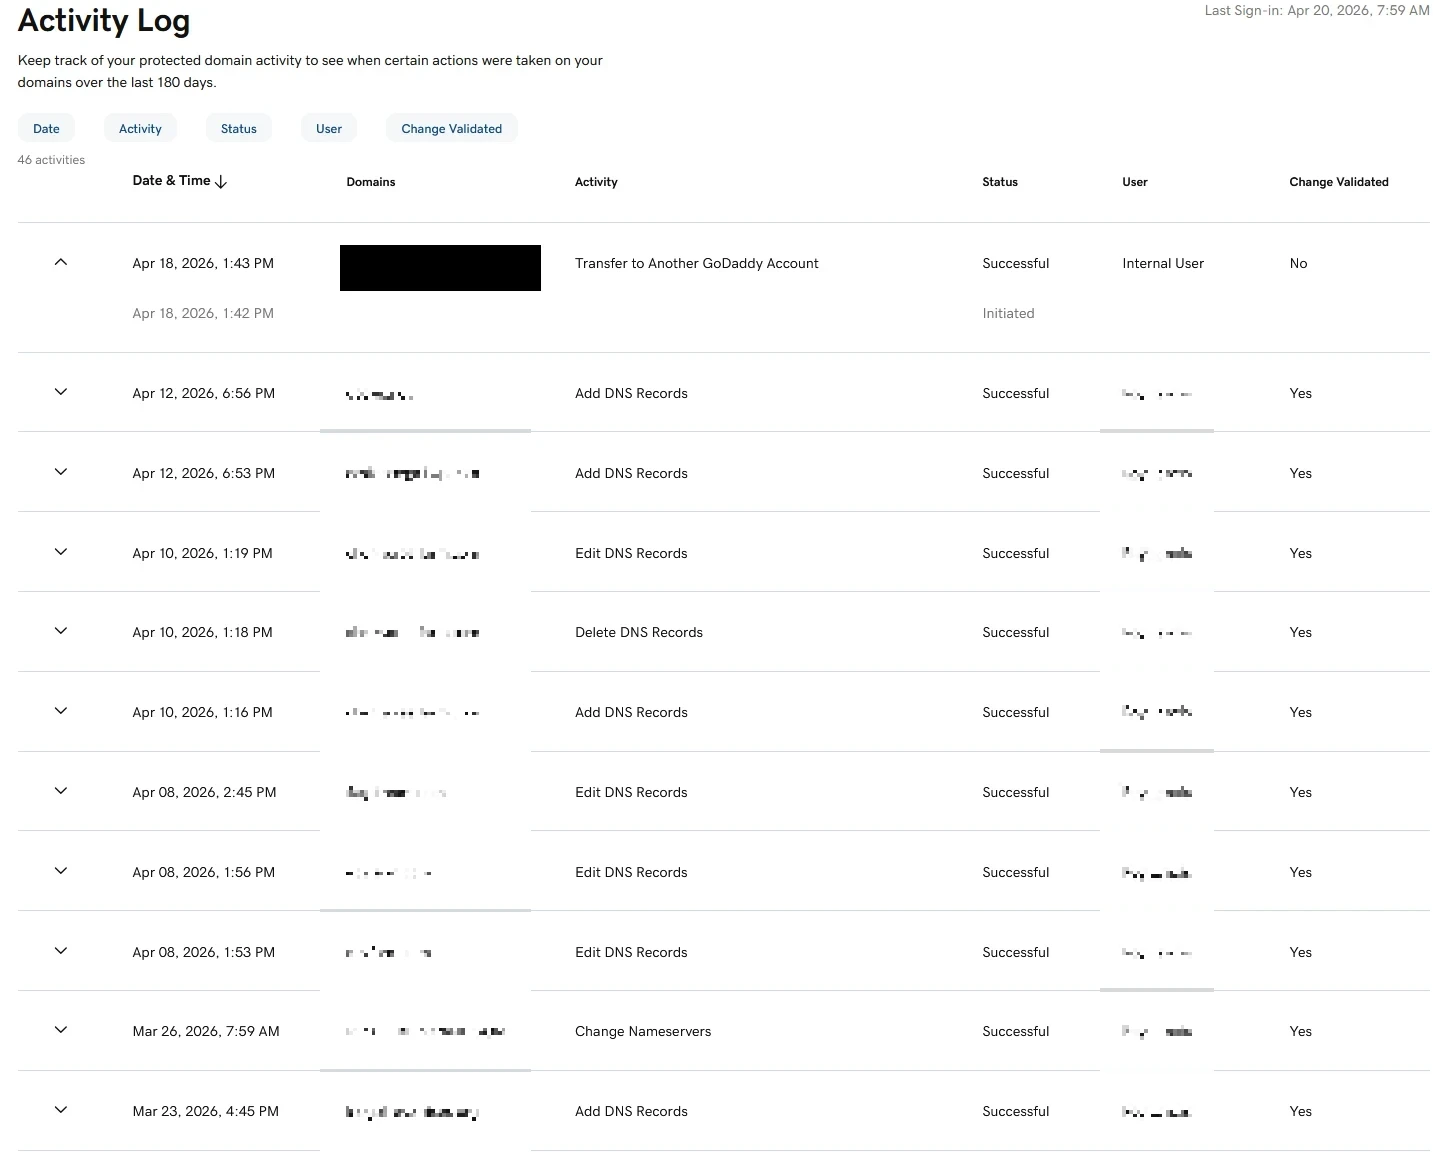The height and width of the screenshot is (1154, 1442).
Task: Expand the Mar 23, 2026 4:45 PM row
Action: point(61,1110)
